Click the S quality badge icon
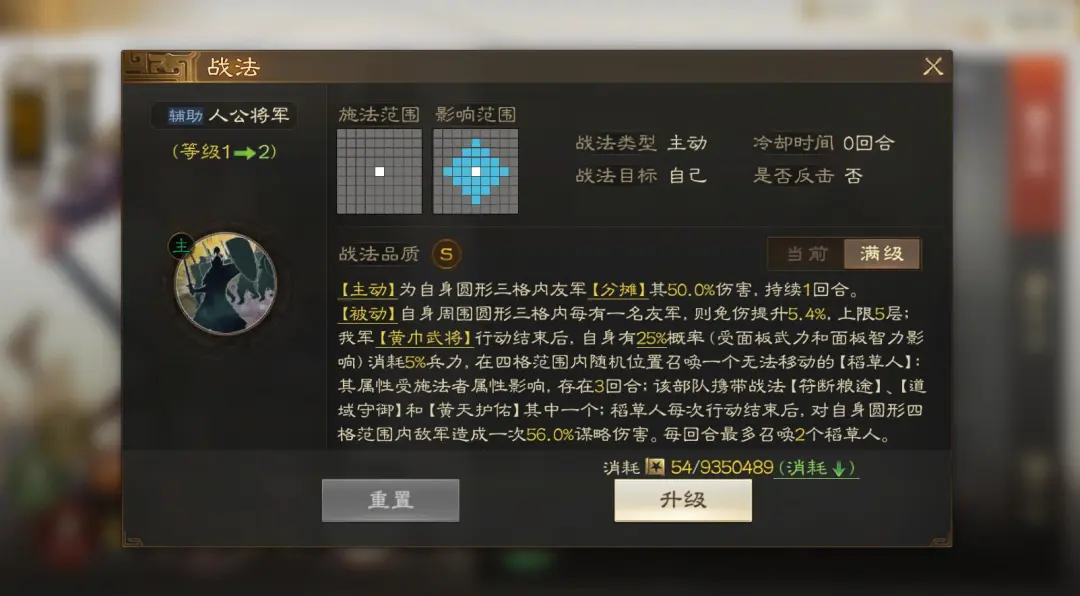1080x596 pixels. point(446,254)
